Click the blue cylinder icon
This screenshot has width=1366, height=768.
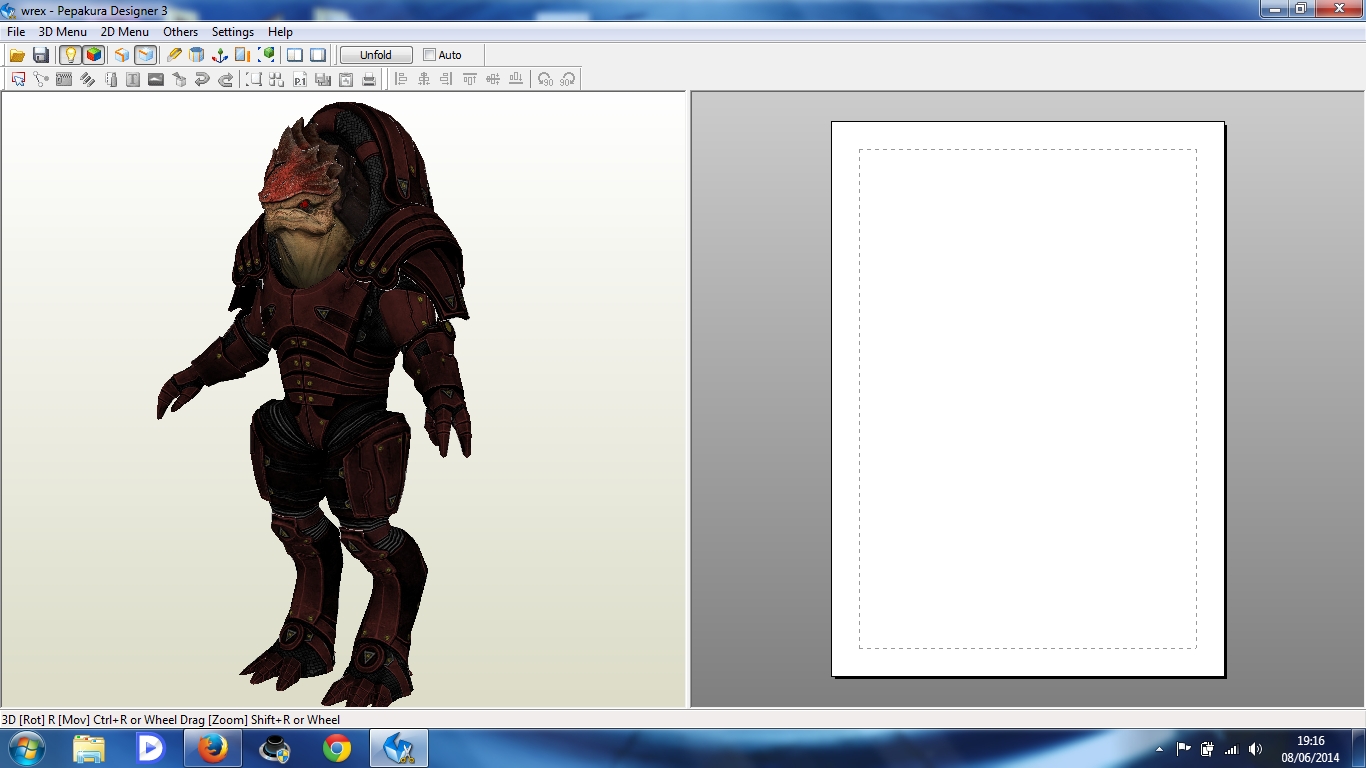197,55
